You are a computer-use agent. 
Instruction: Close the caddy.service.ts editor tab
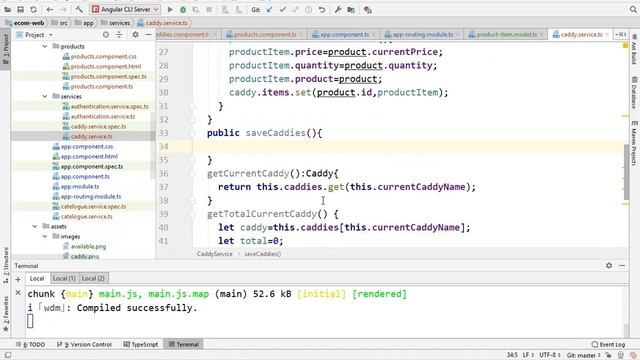coord(607,35)
